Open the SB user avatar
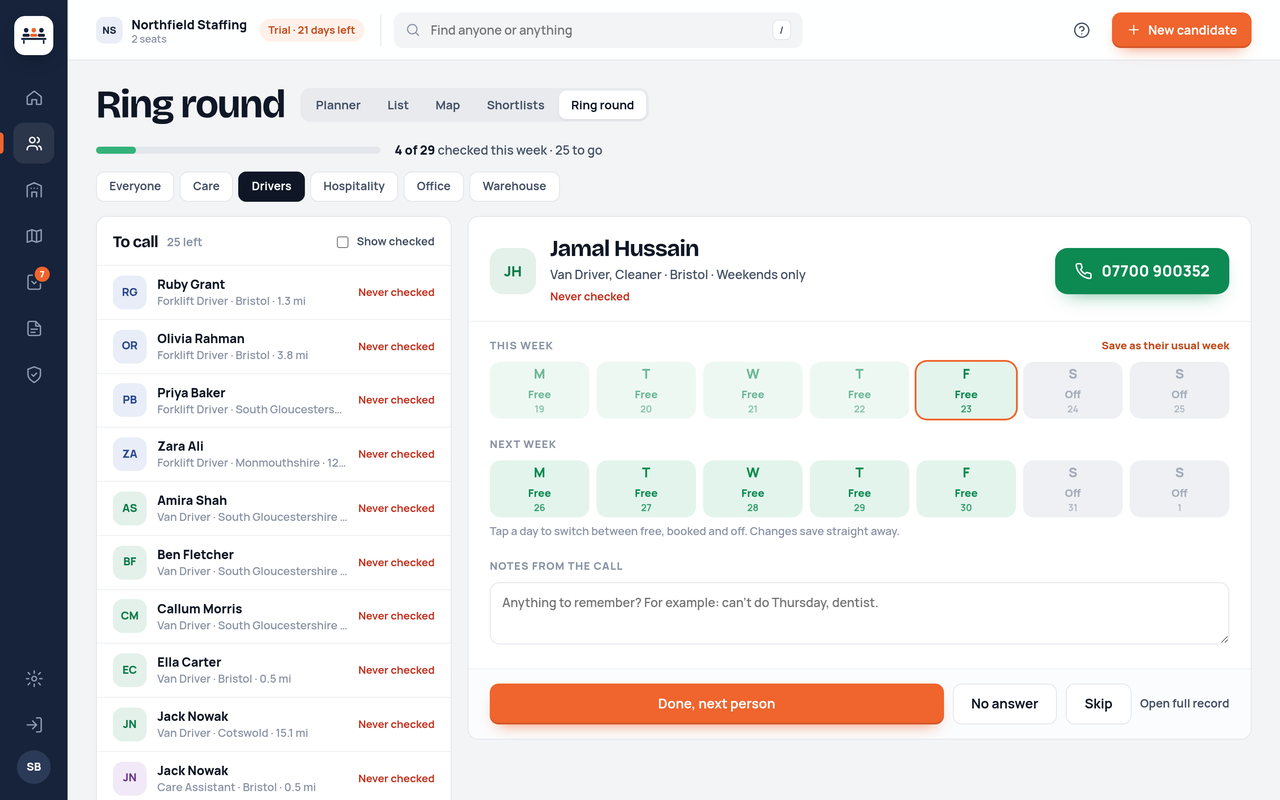Viewport: 1280px width, 800px height. [x=34, y=767]
